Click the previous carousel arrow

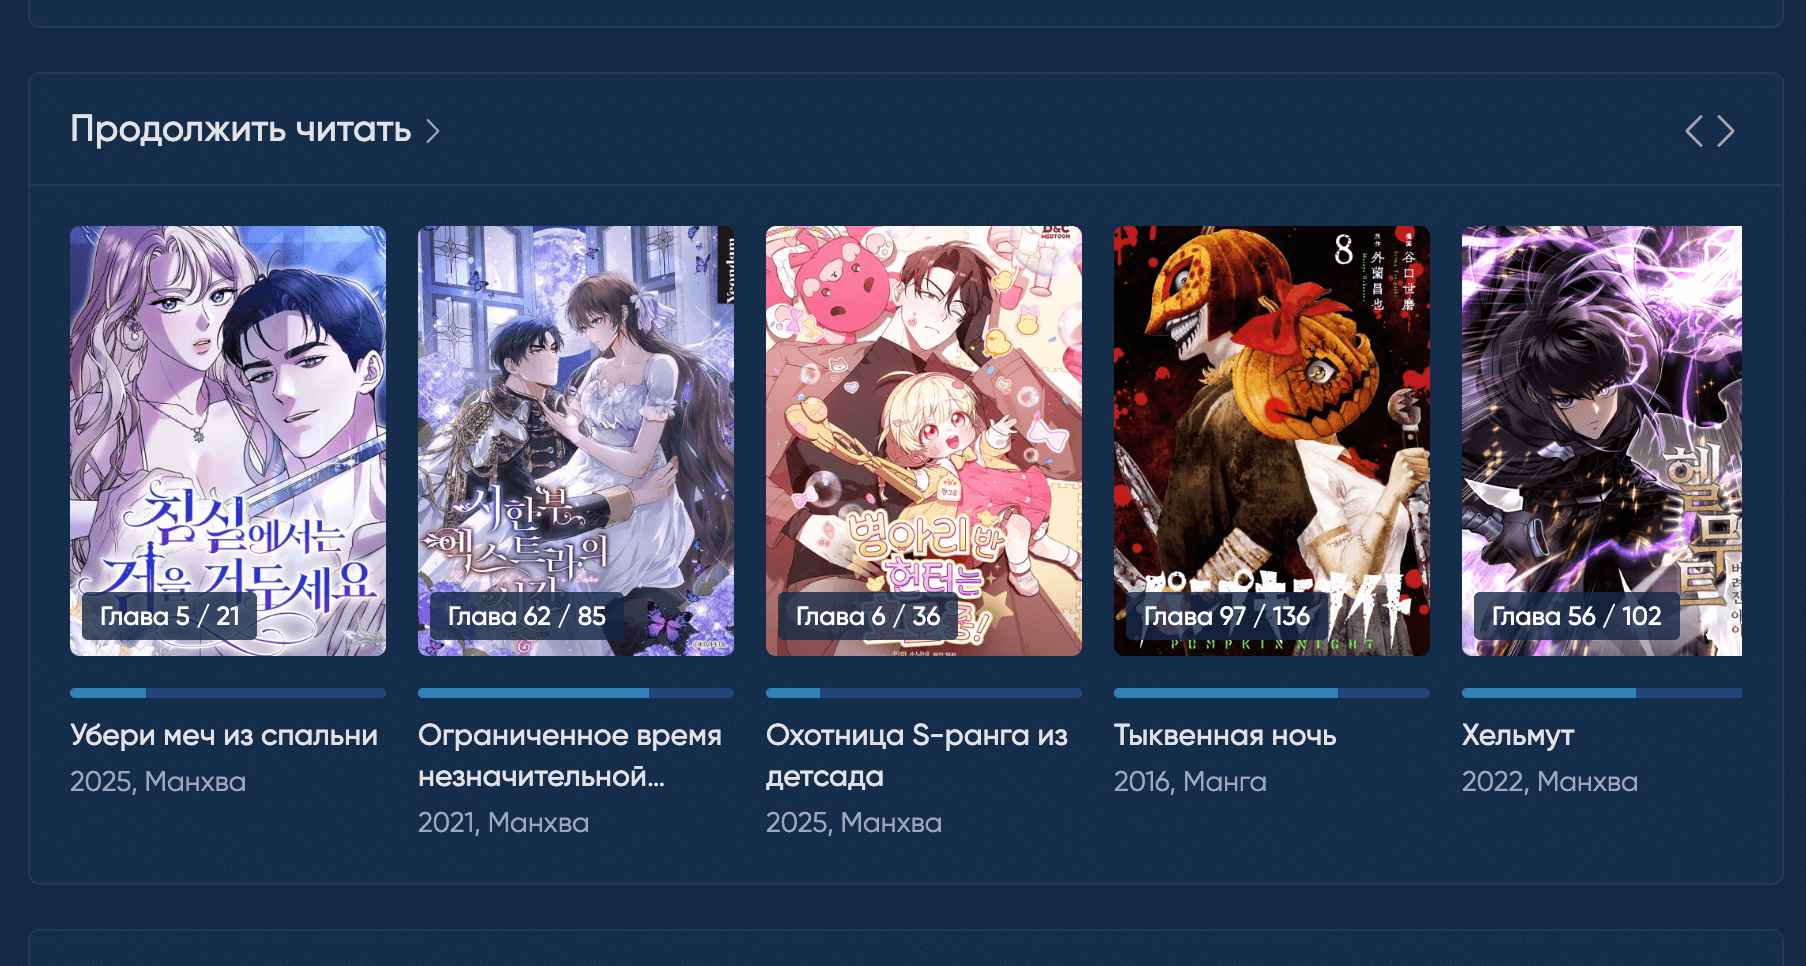click(1694, 131)
